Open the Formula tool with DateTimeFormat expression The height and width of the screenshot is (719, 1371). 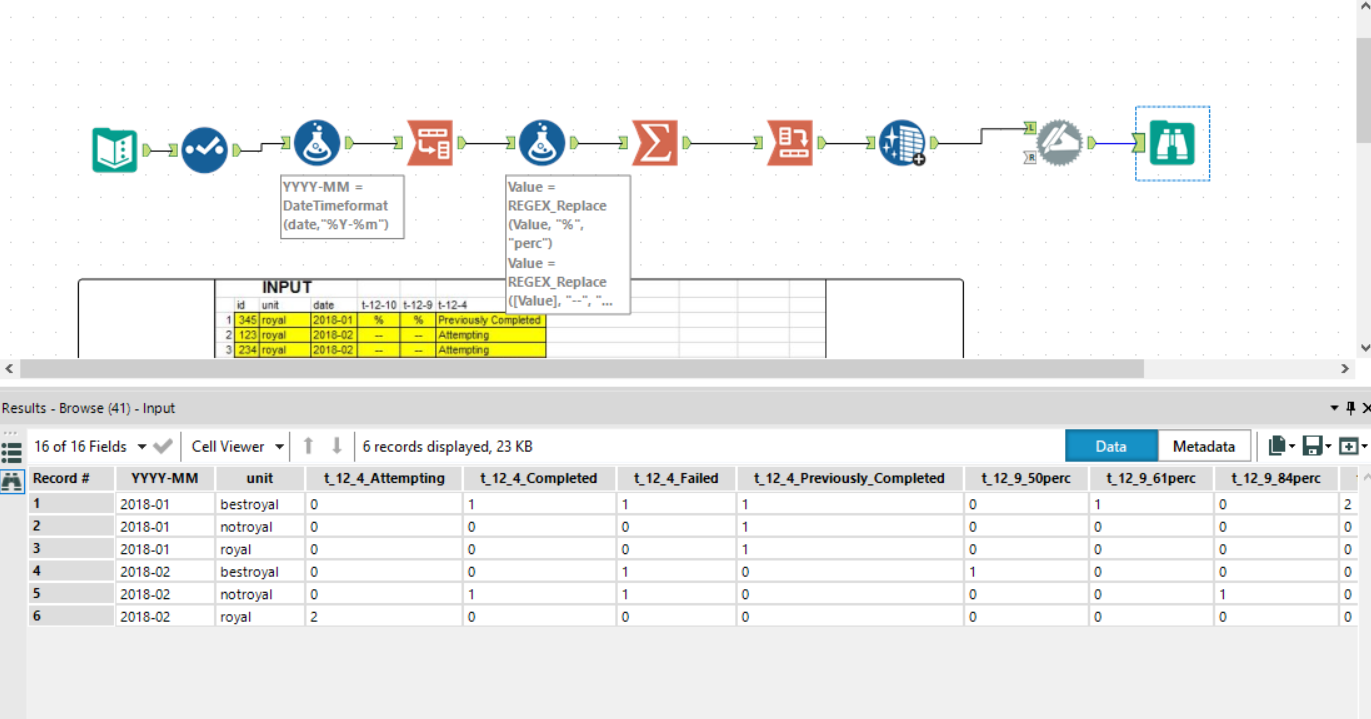(318, 143)
